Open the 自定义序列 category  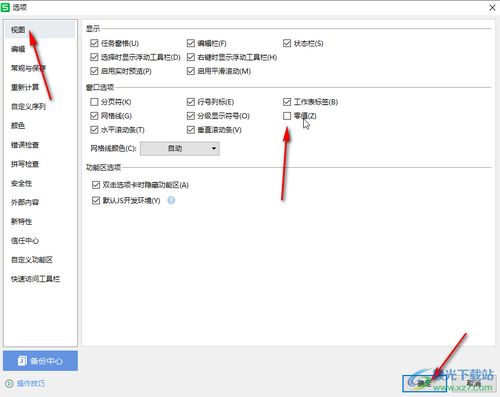[28, 107]
